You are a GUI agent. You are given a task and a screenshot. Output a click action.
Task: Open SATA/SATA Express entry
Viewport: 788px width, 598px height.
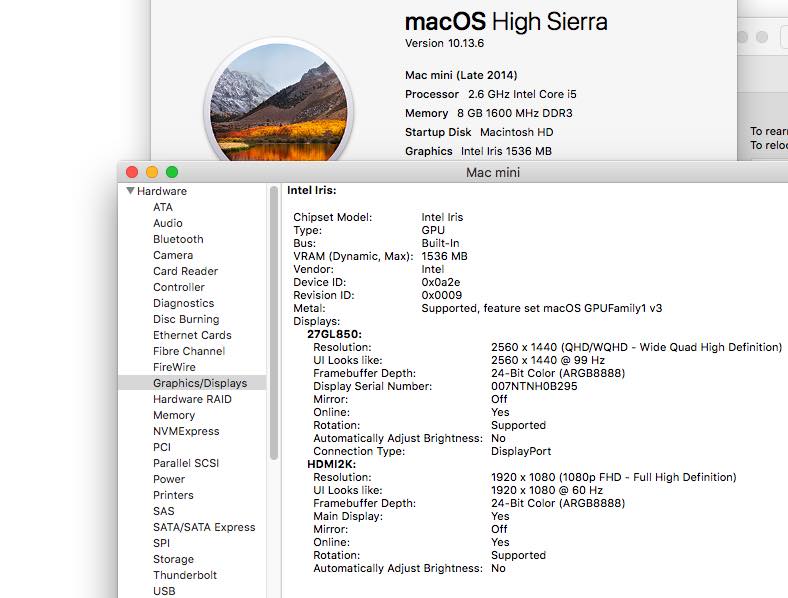pos(204,527)
